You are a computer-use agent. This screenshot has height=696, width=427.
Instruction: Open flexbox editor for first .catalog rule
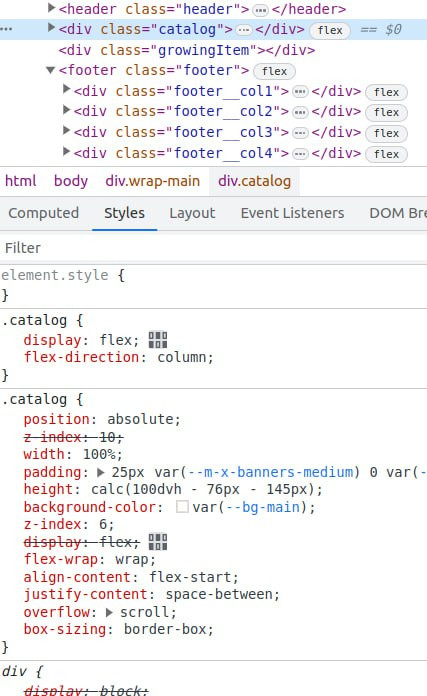click(158, 340)
